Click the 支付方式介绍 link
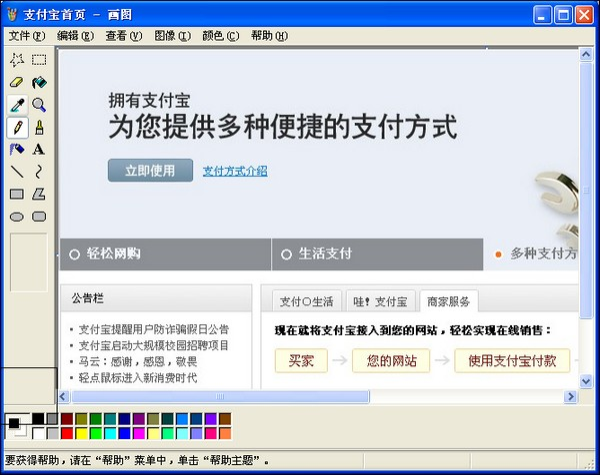 click(x=235, y=171)
